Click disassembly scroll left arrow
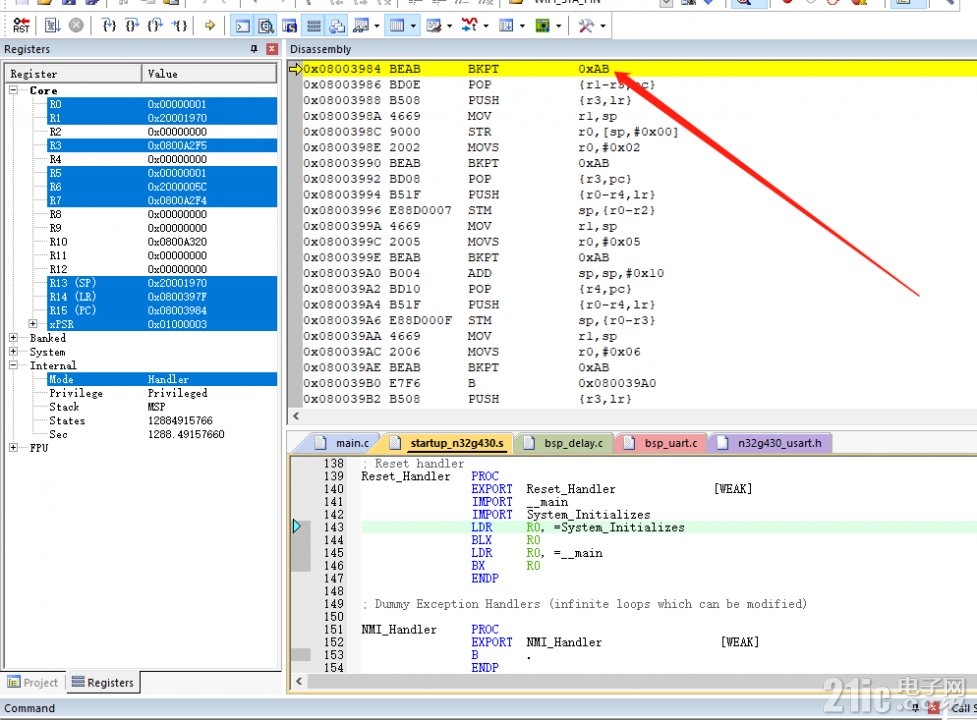 296,416
